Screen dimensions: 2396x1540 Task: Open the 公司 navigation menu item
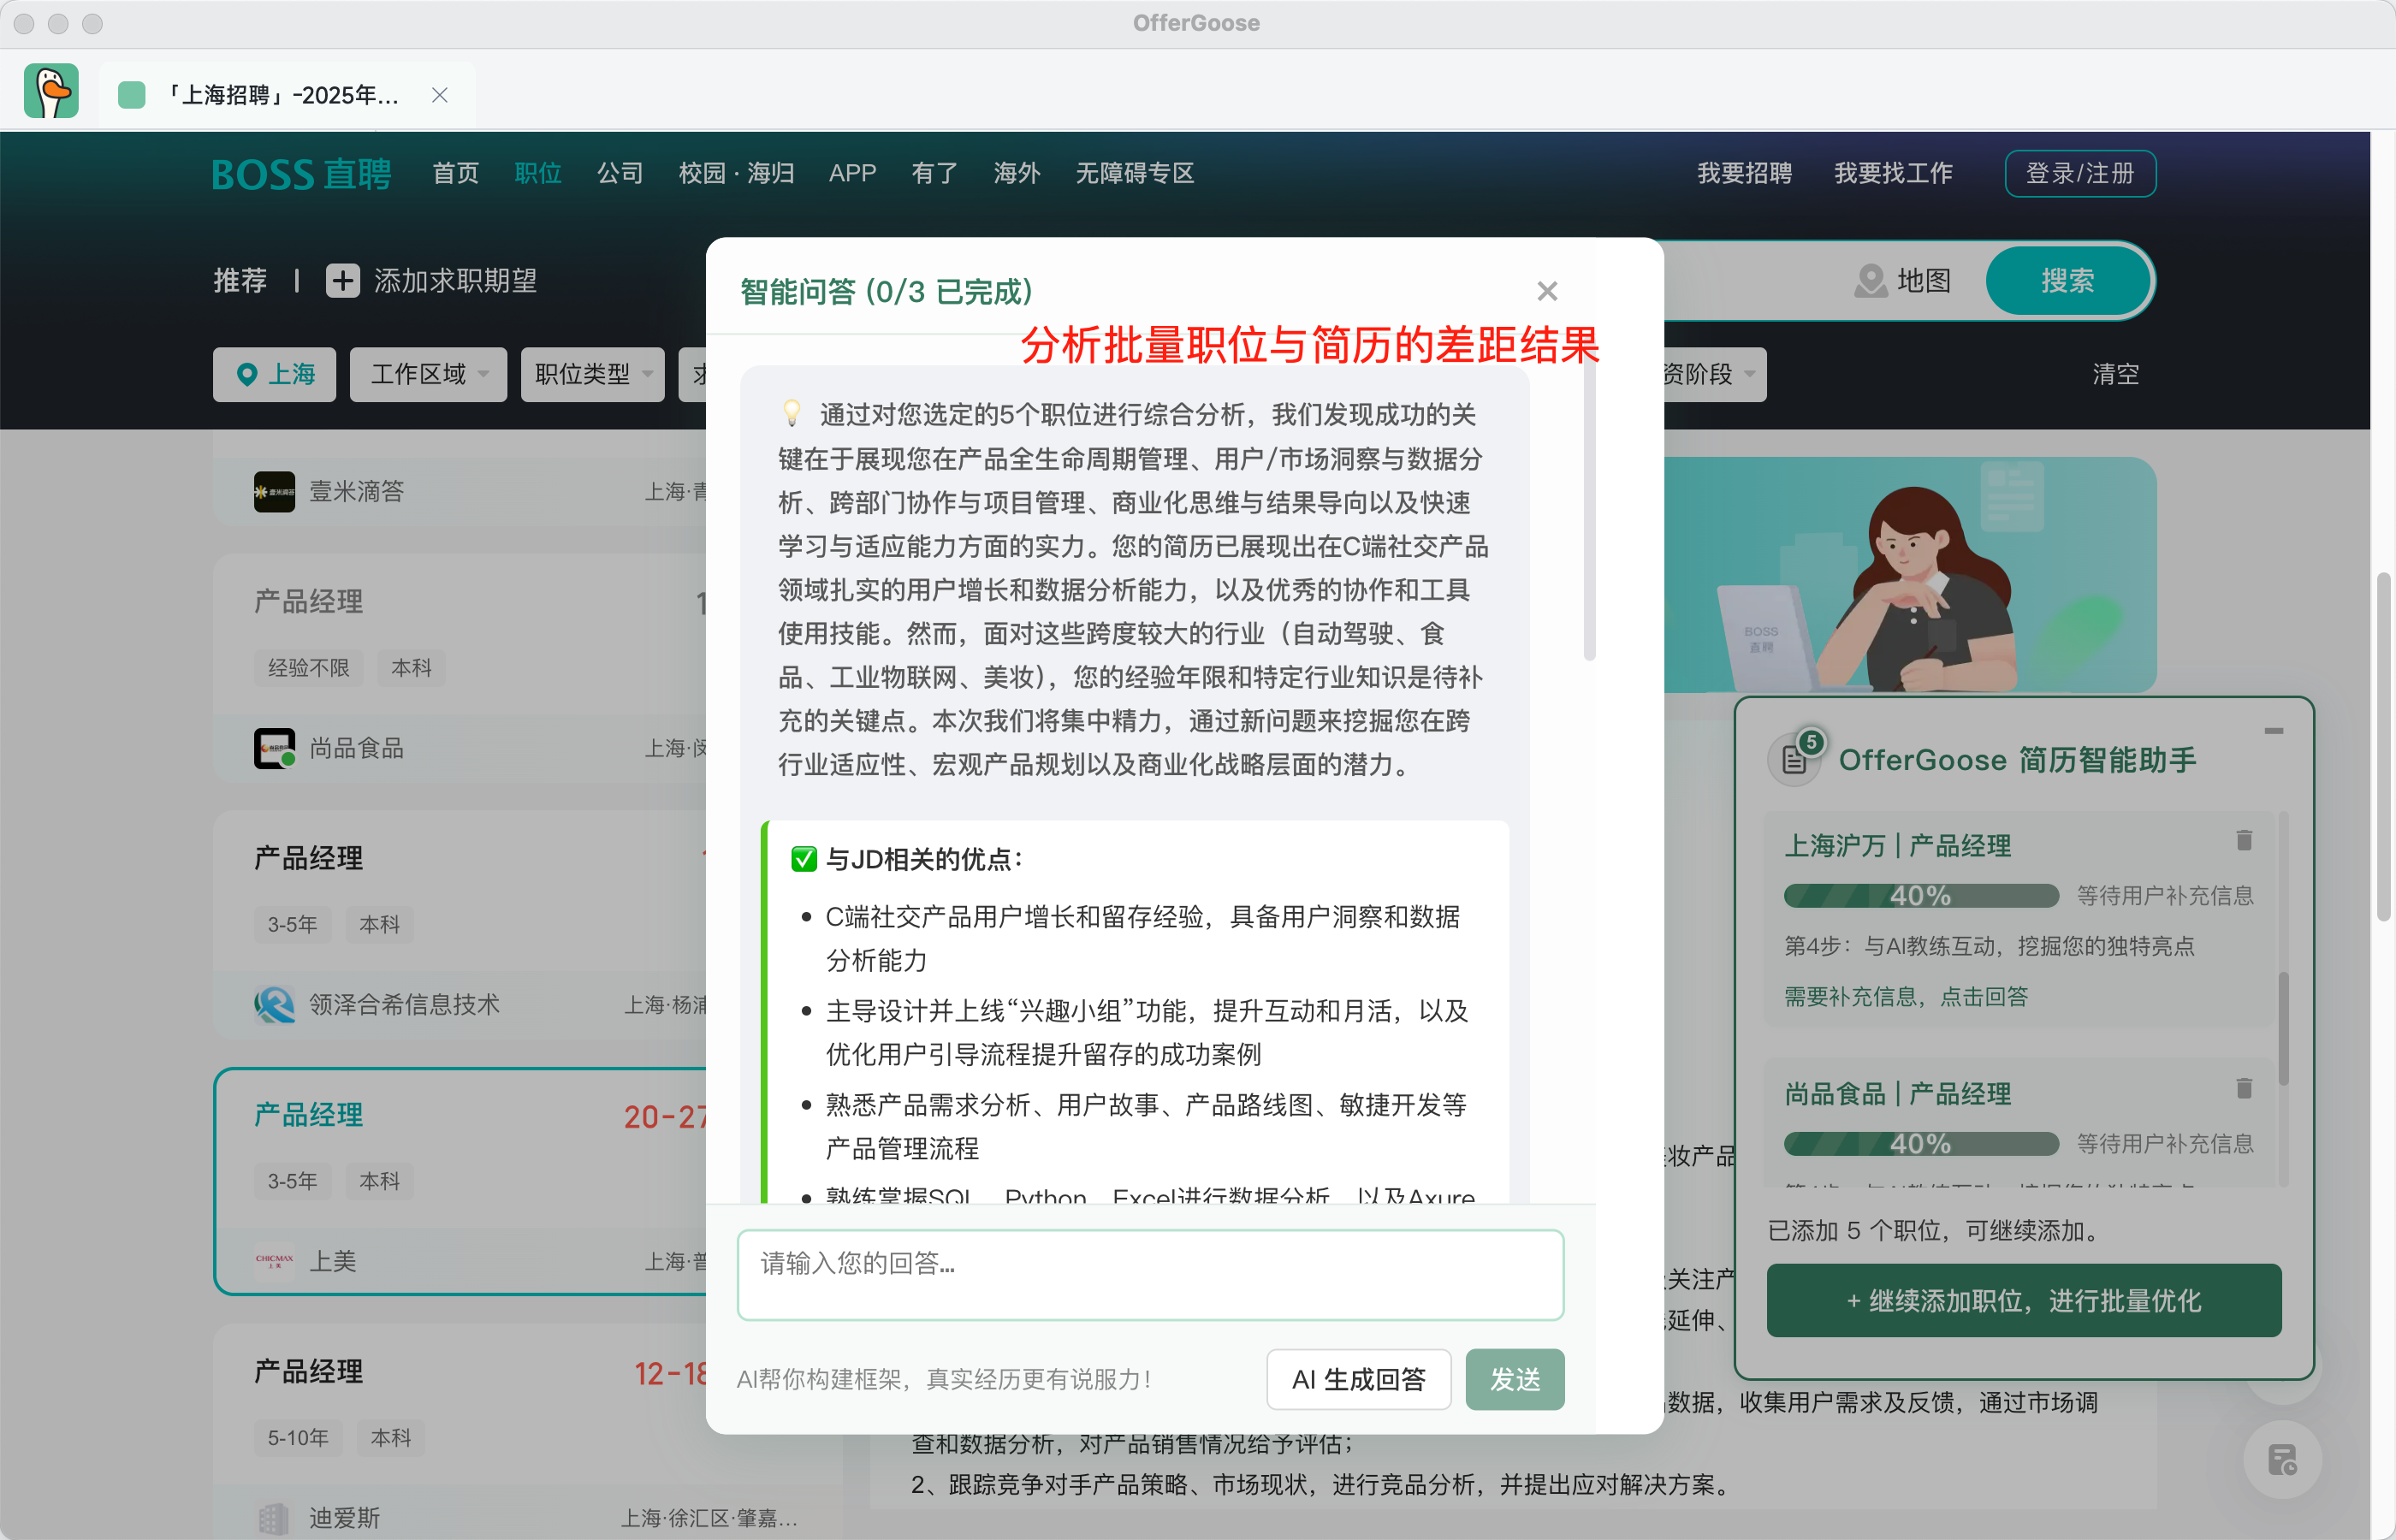coord(619,173)
